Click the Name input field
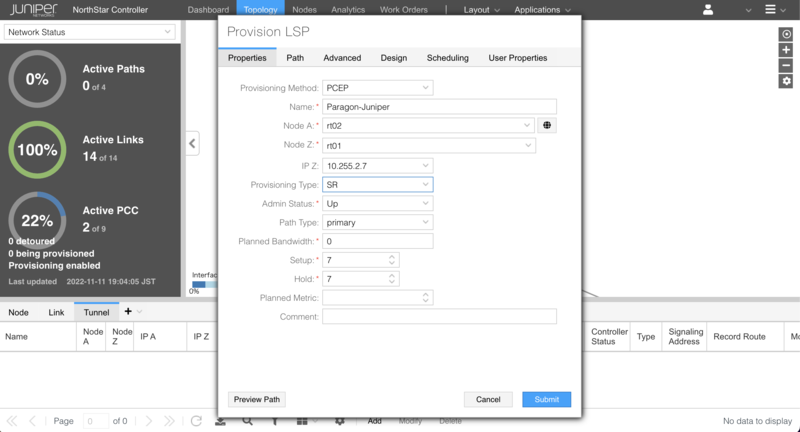Image resolution: width=800 pixels, height=432 pixels. click(x=439, y=107)
